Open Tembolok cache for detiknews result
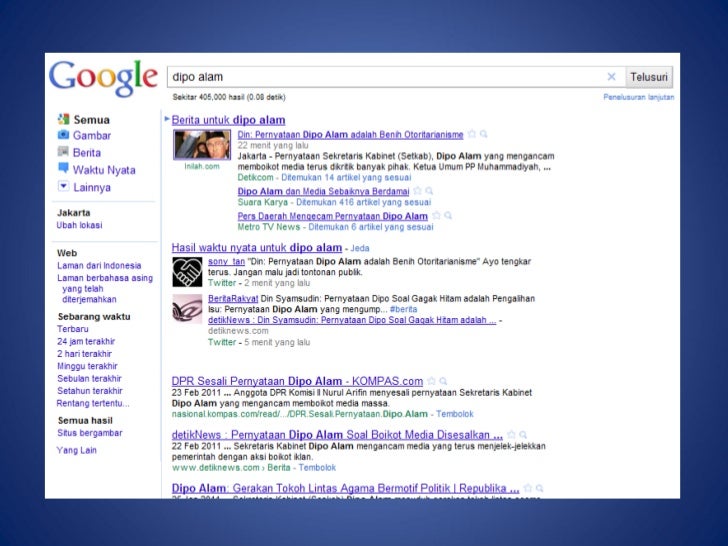 tap(317, 468)
